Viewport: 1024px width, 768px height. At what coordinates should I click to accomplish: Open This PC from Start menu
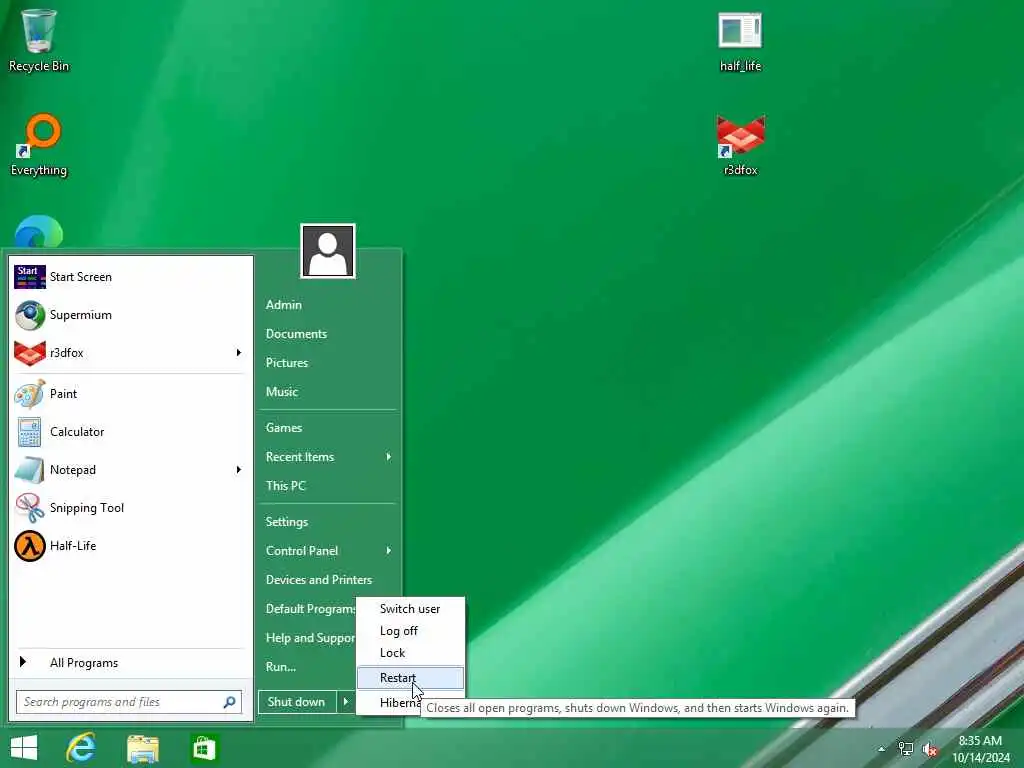[x=328, y=486]
